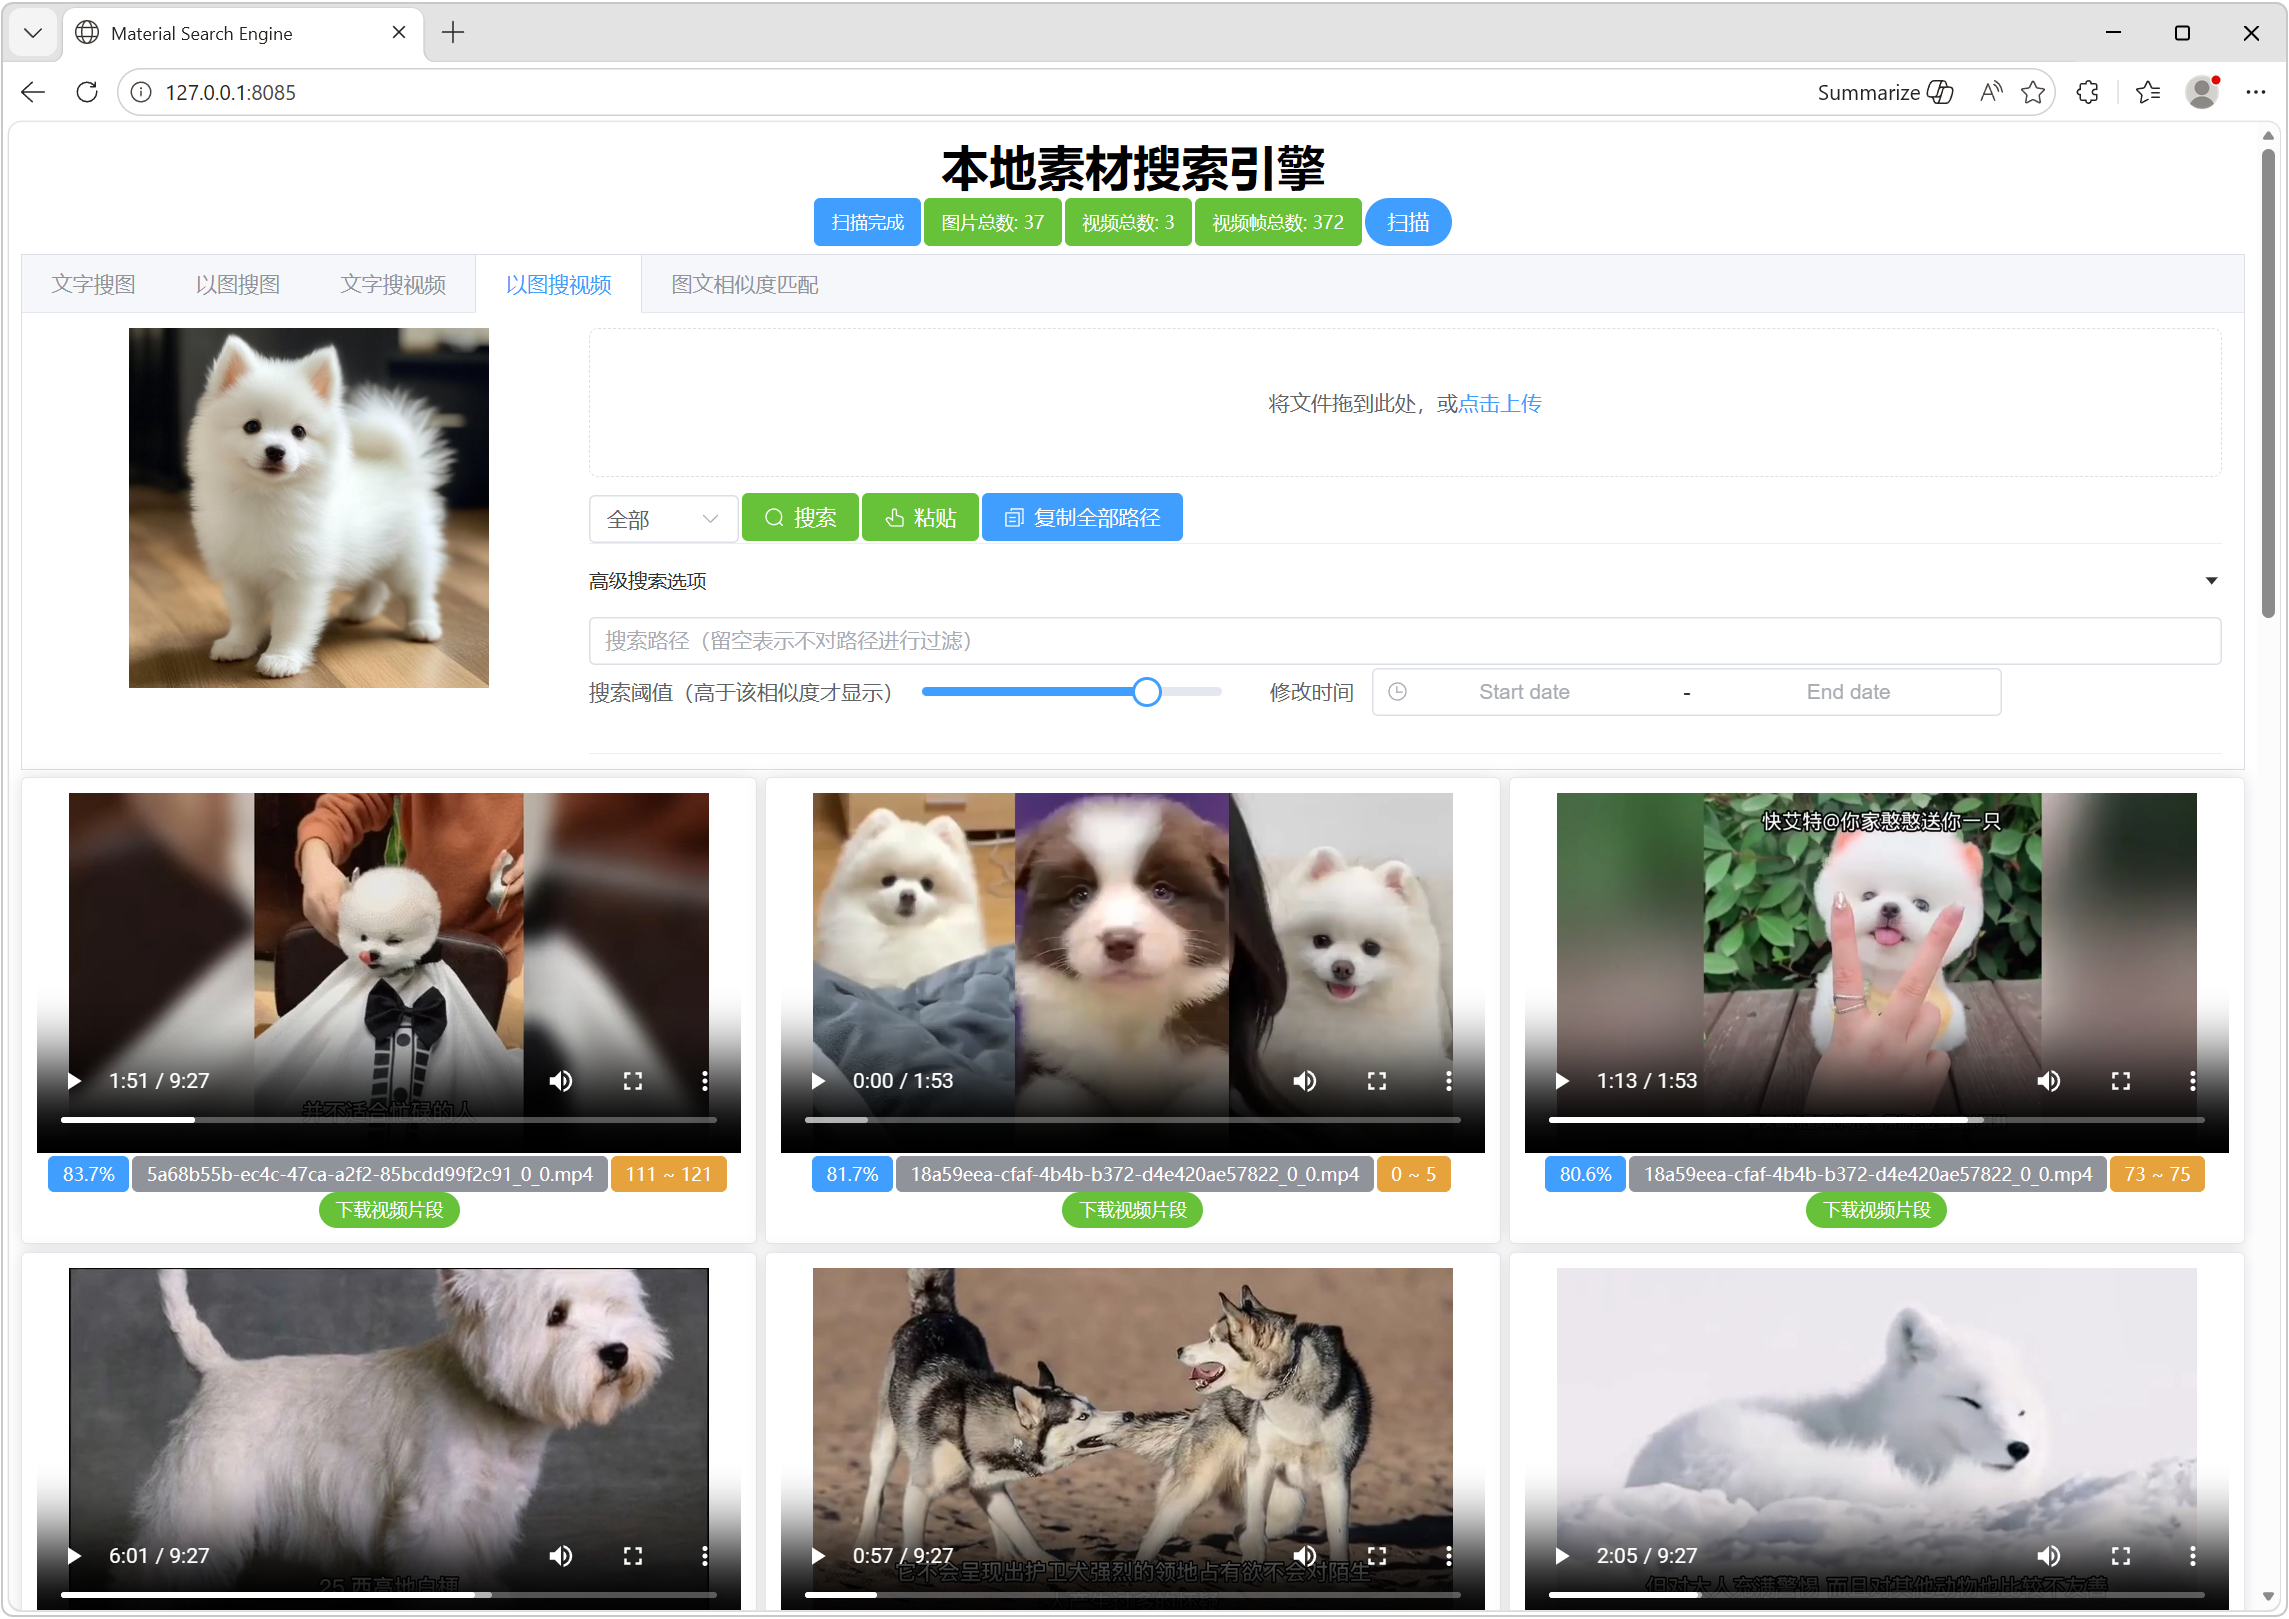This screenshot has height=1619, width=2289.
Task: Play the 2:05 / 9:27 video
Action: point(1562,1556)
